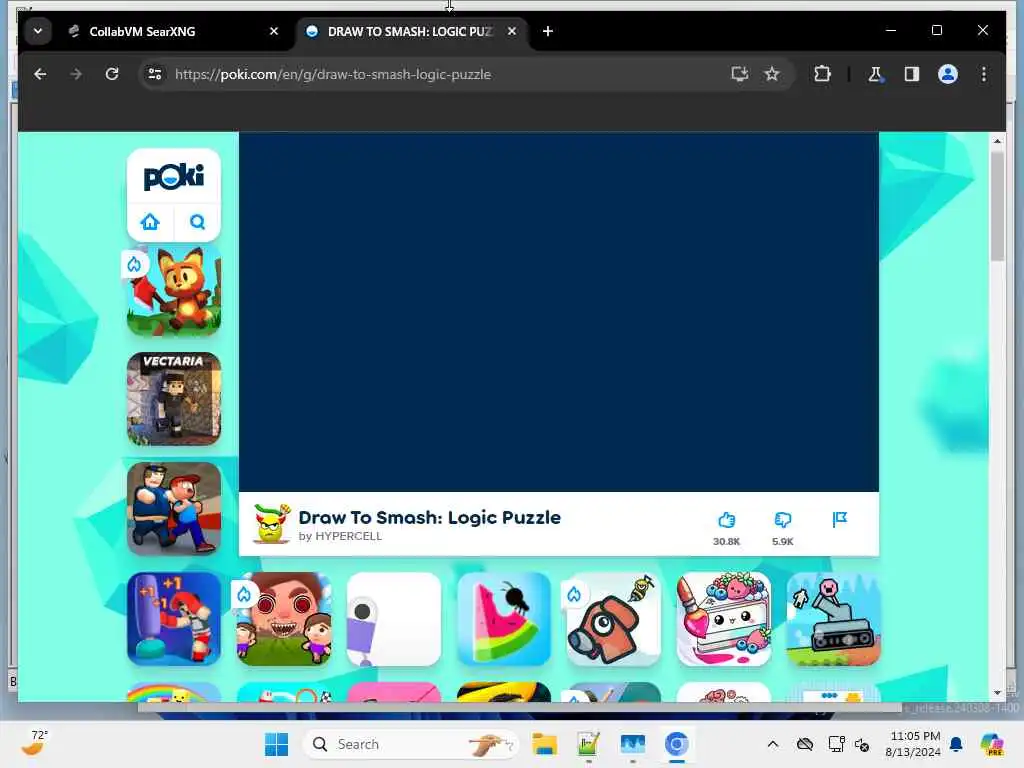Open the cop and robber game thumbnail
1024x768 pixels.
click(x=174, y=509)
